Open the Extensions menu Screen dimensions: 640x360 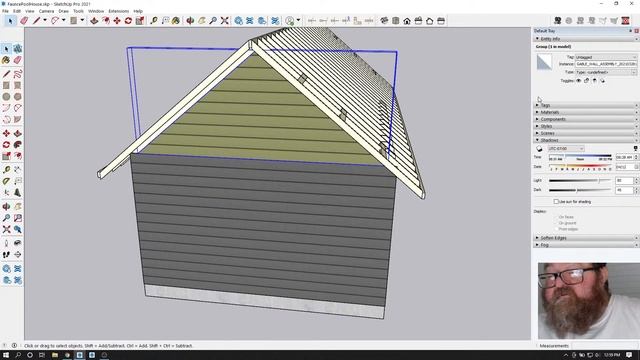point(119,11)
